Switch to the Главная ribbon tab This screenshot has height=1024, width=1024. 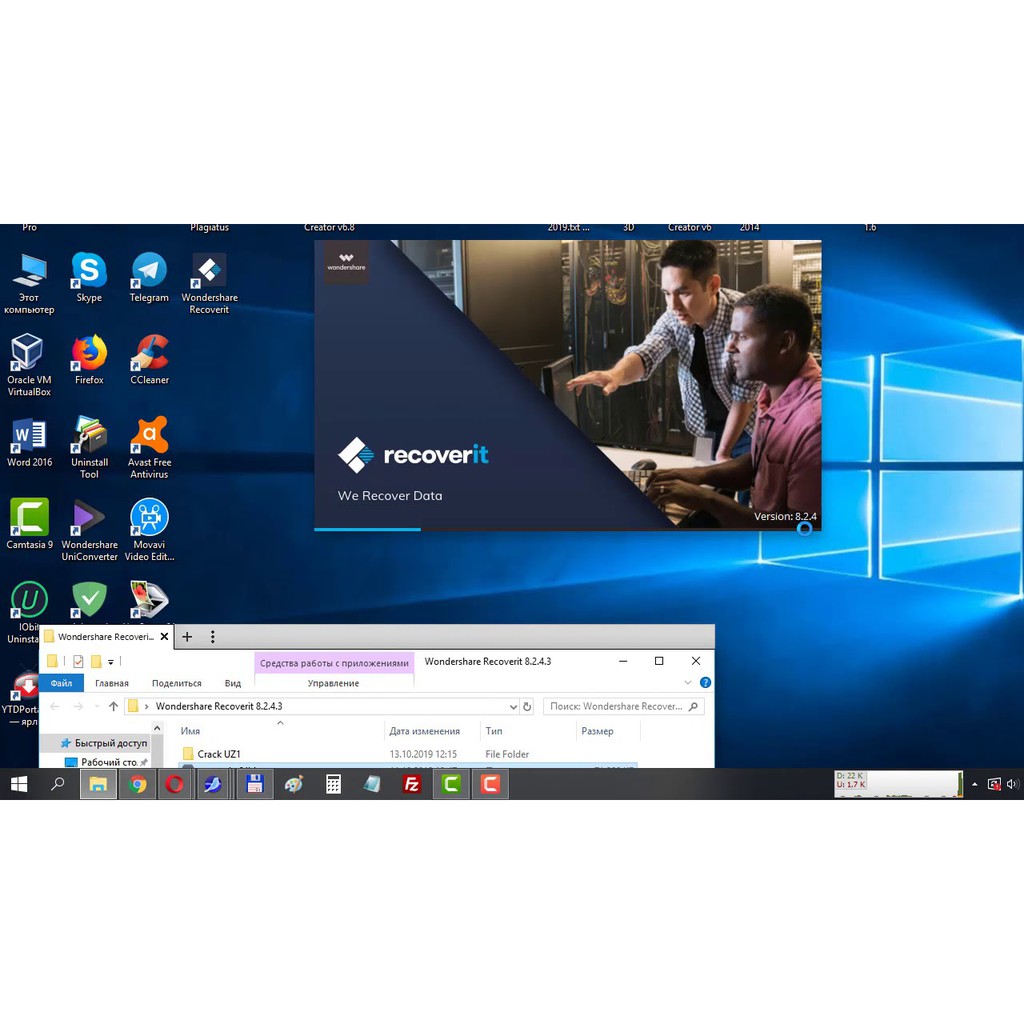[112, 683]
